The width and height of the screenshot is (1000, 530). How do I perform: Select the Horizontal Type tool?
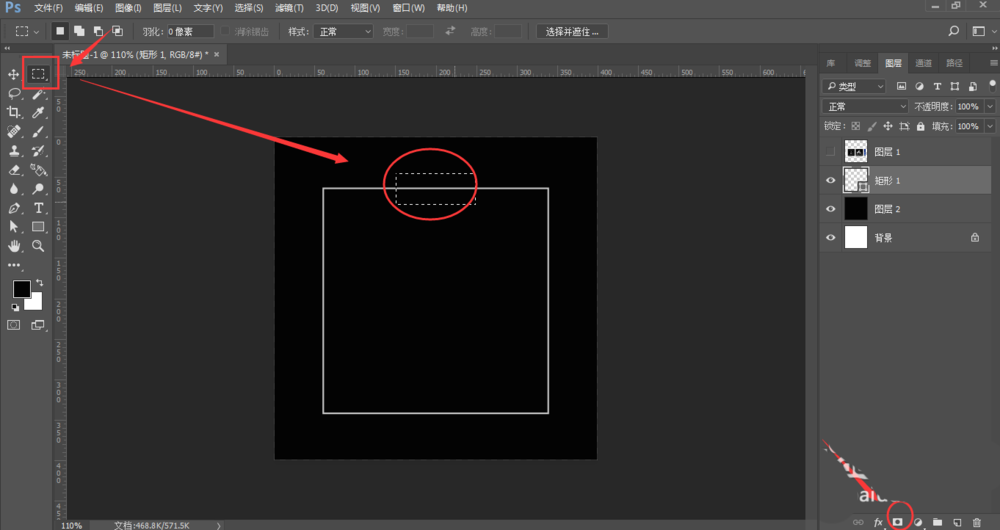(x=38, y=207)
